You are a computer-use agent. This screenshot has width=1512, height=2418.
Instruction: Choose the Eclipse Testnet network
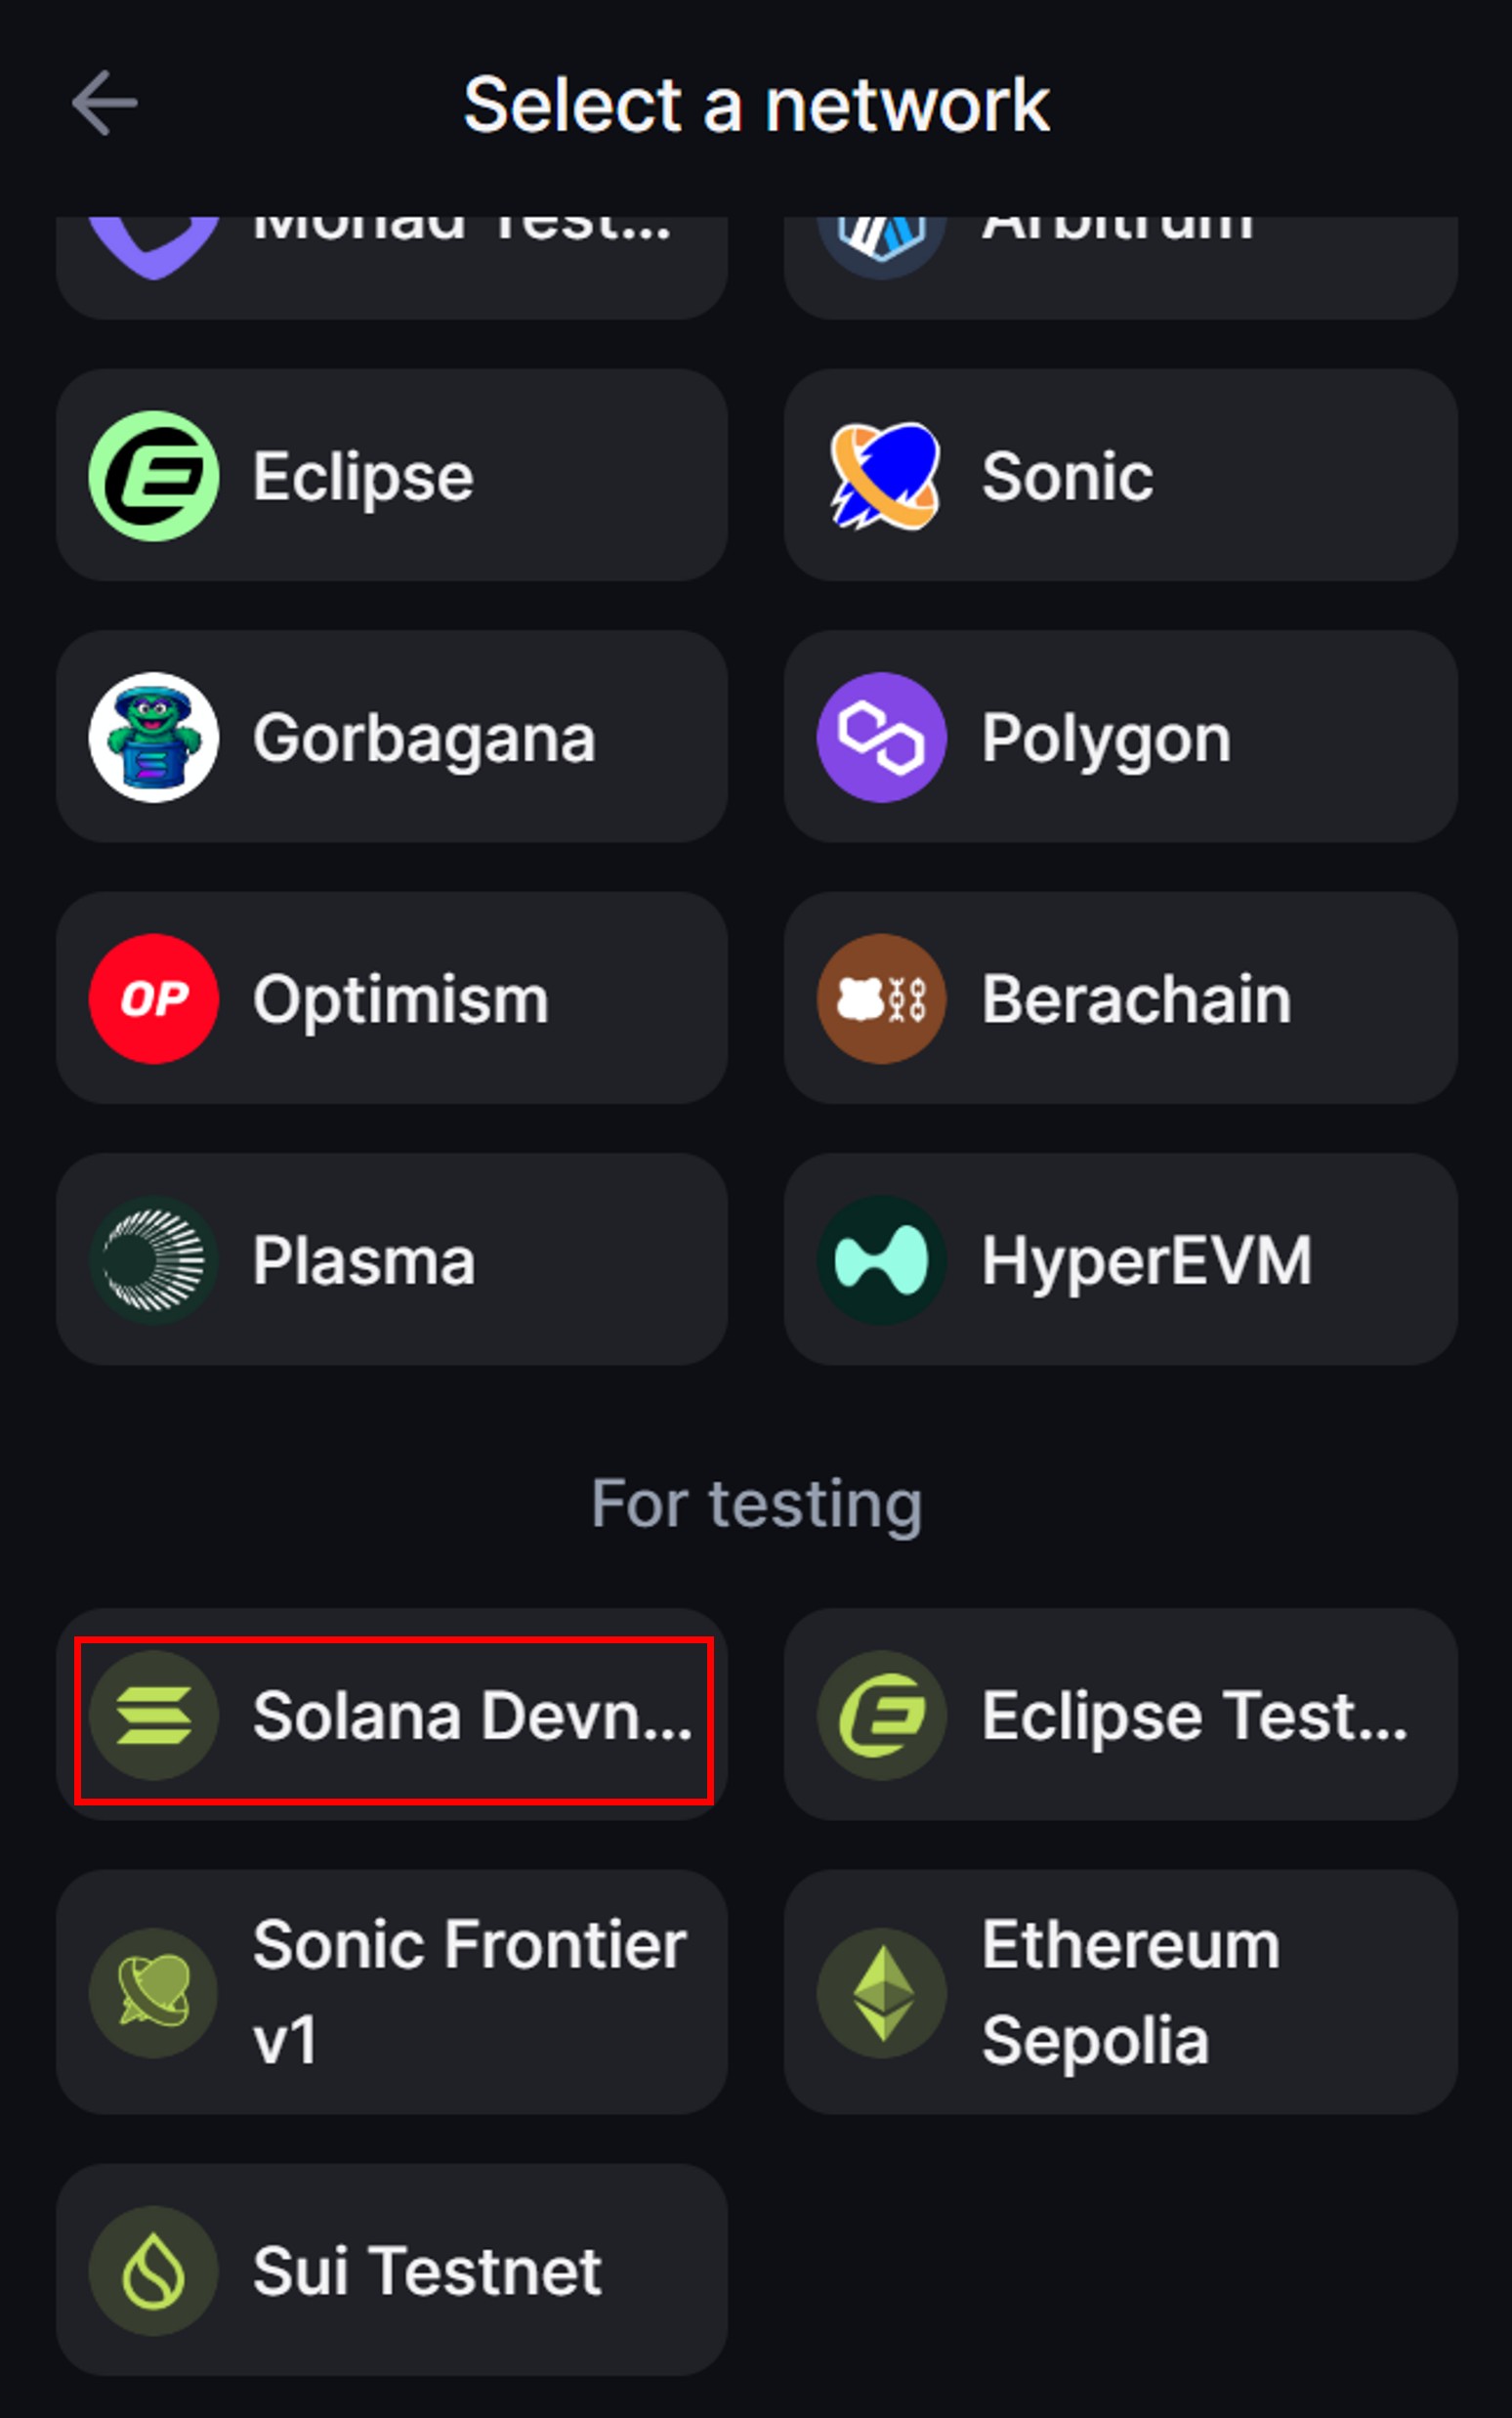[1120, 1715]
